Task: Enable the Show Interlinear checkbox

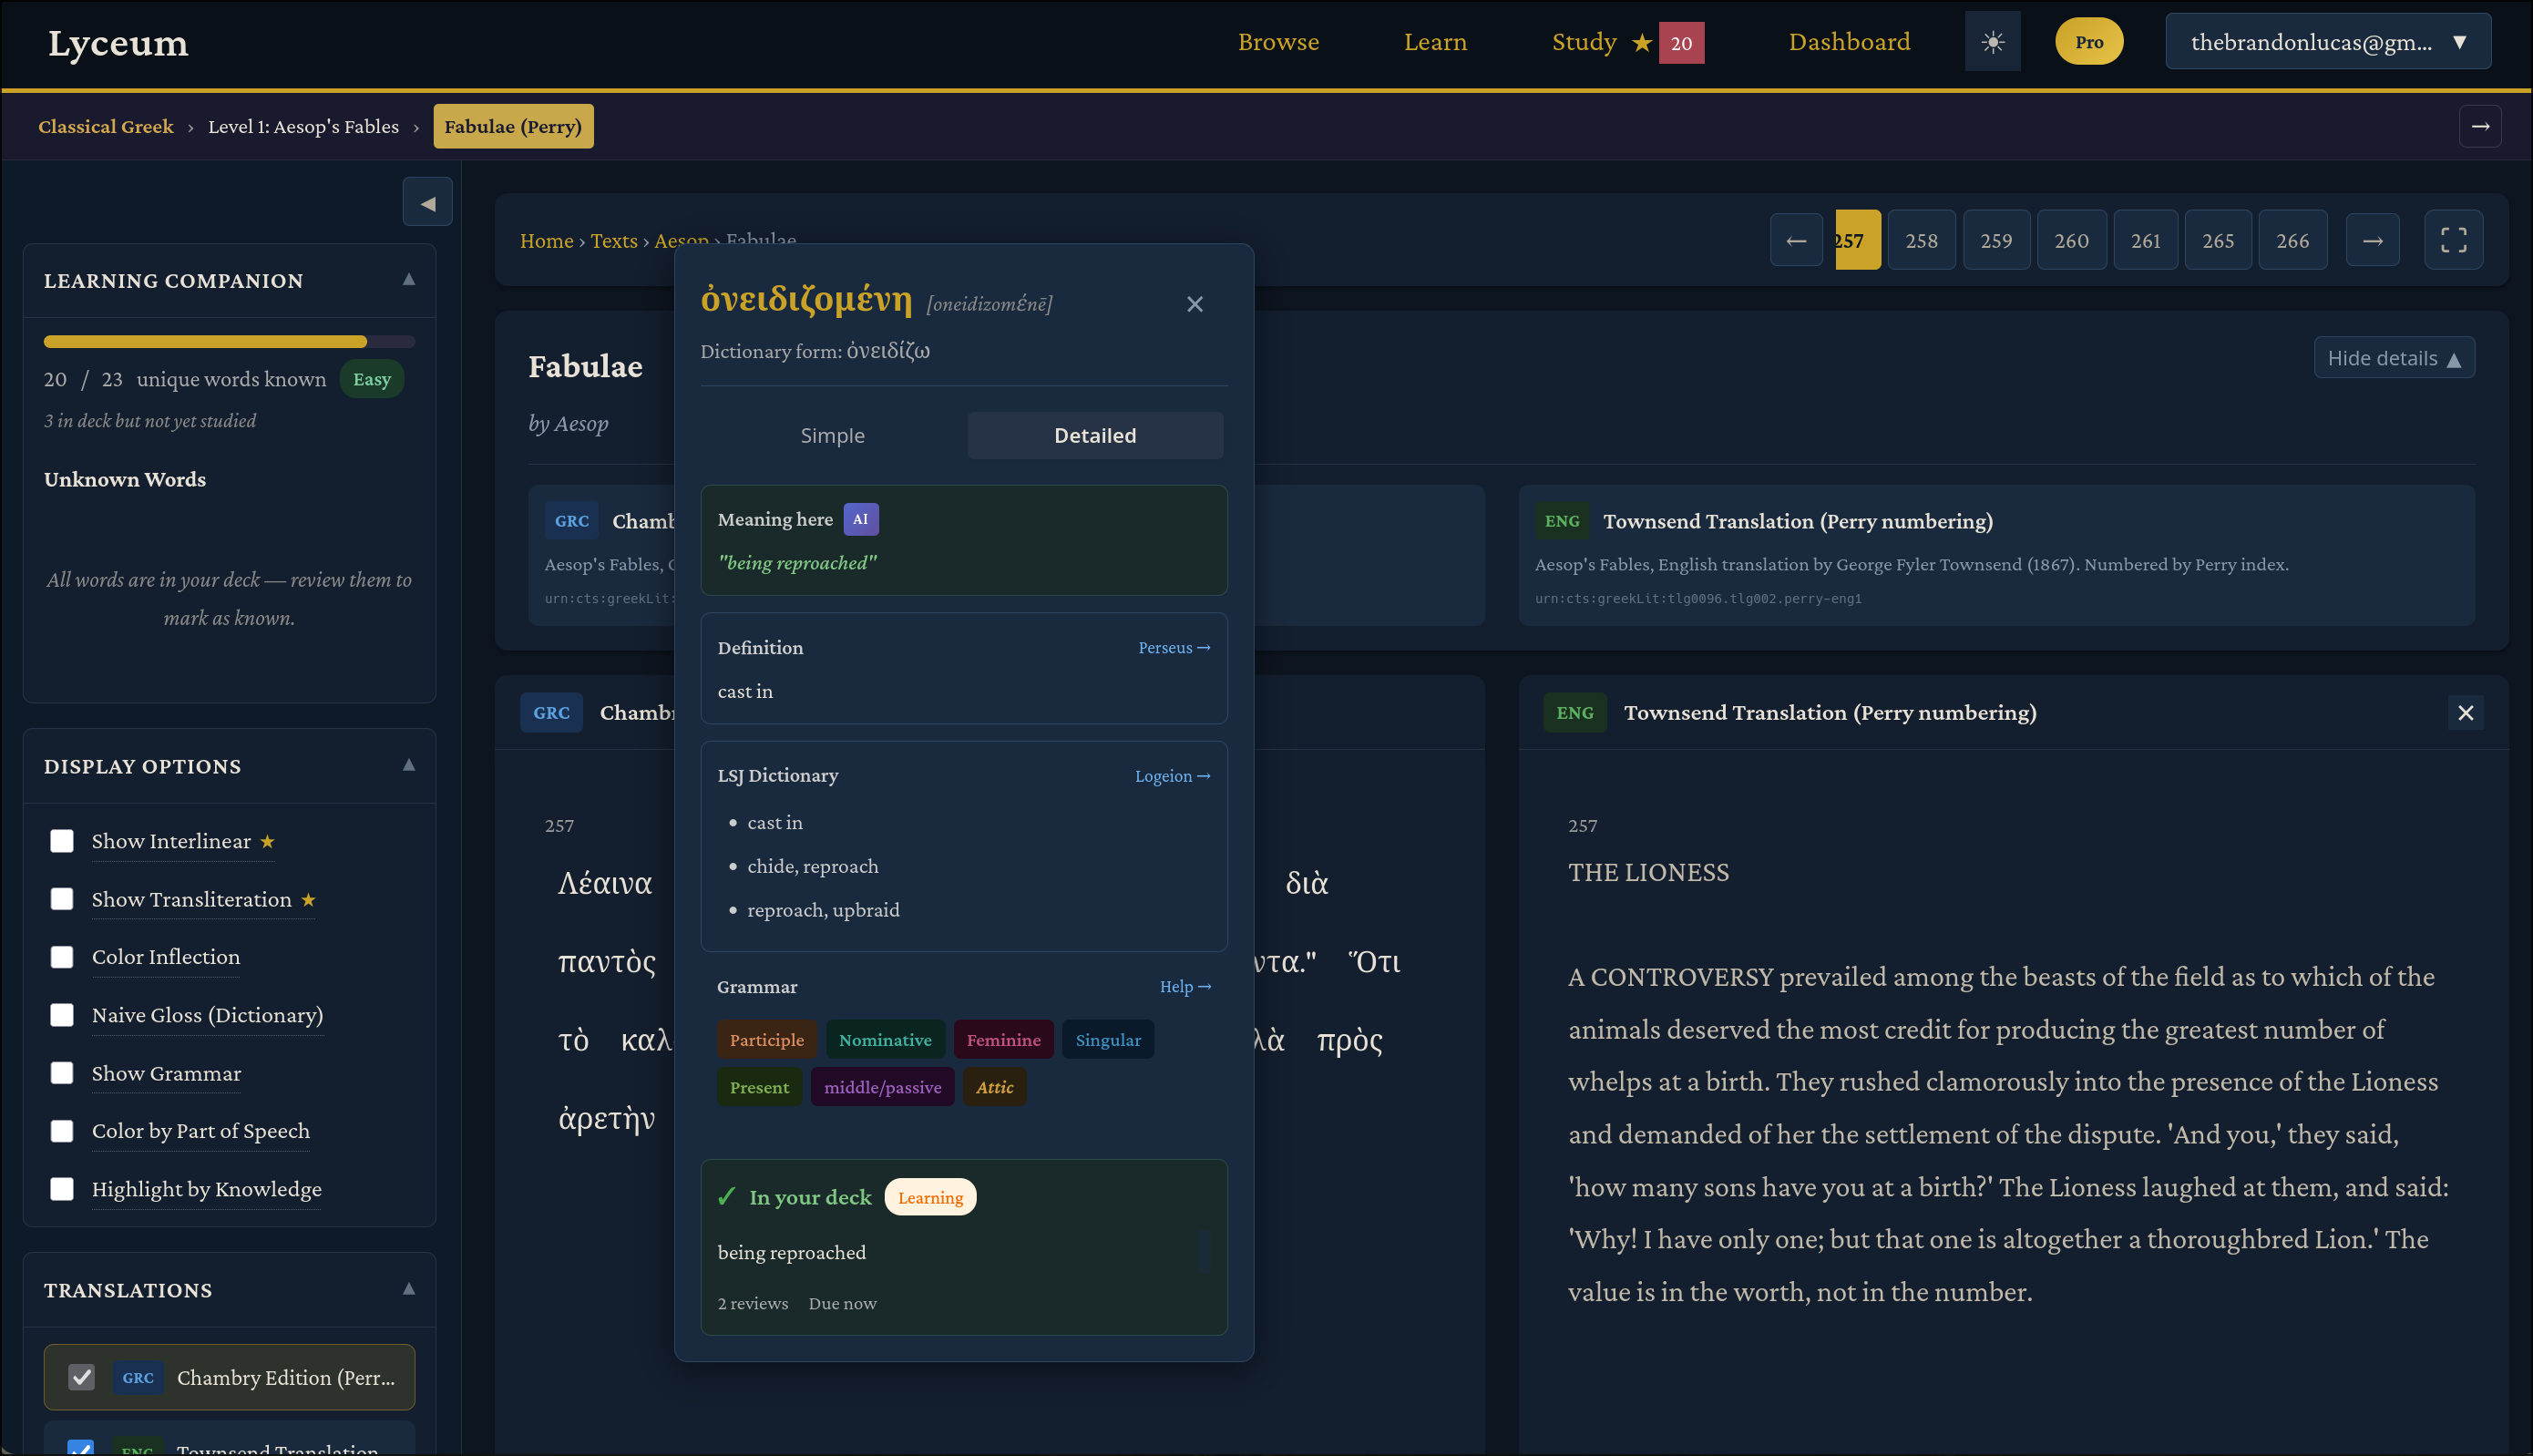Action: pos(62,841)
